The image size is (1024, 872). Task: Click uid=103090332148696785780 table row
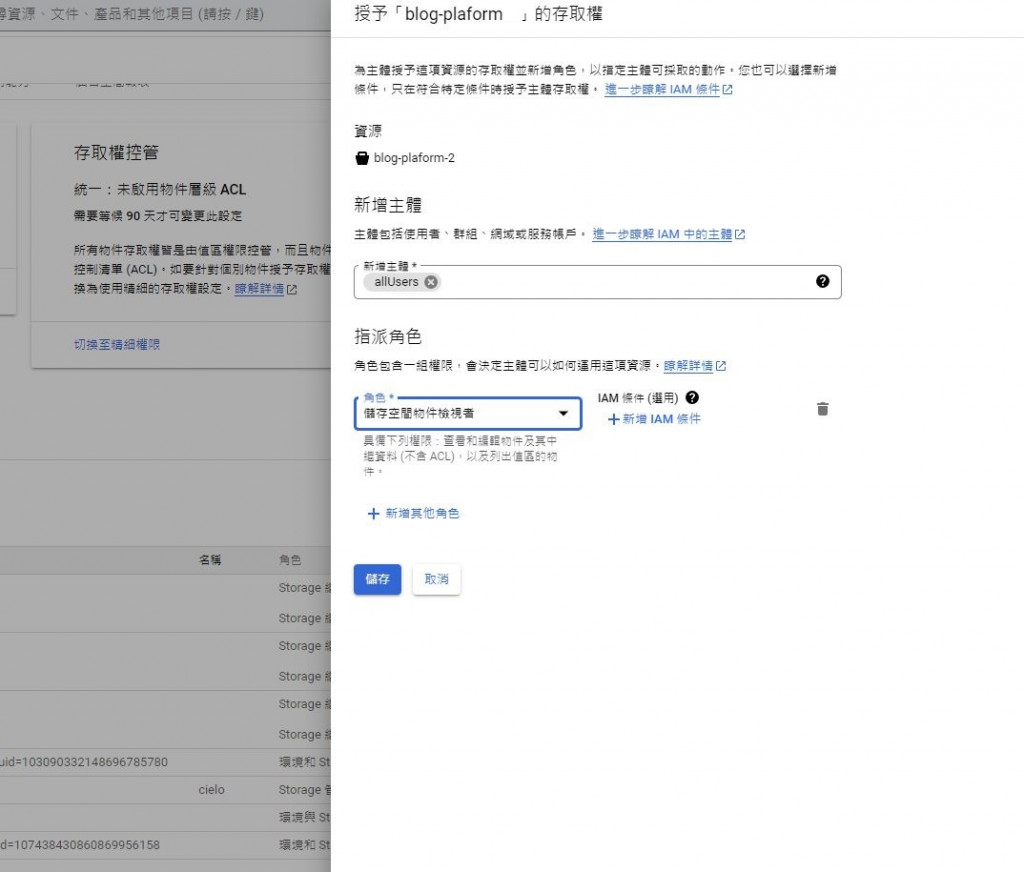click(x=165, y=762)
